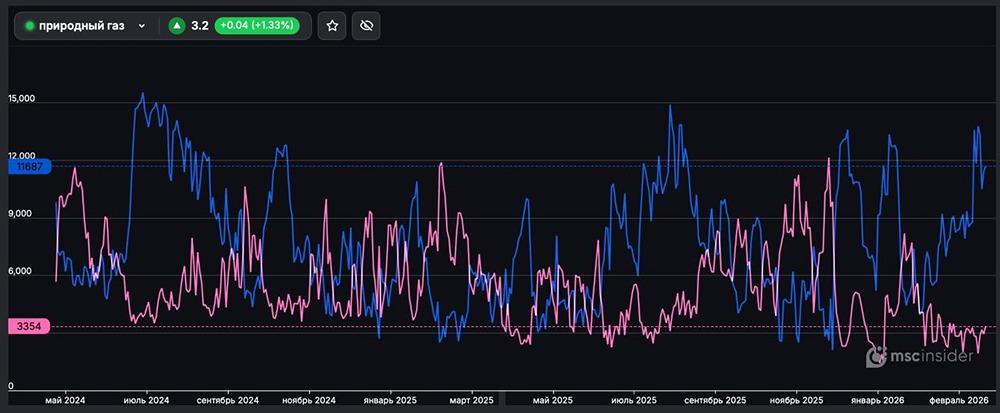Toggle the crossed-eye hide series button
Viewport: 1000px width, 413px height.
[367, 26]
